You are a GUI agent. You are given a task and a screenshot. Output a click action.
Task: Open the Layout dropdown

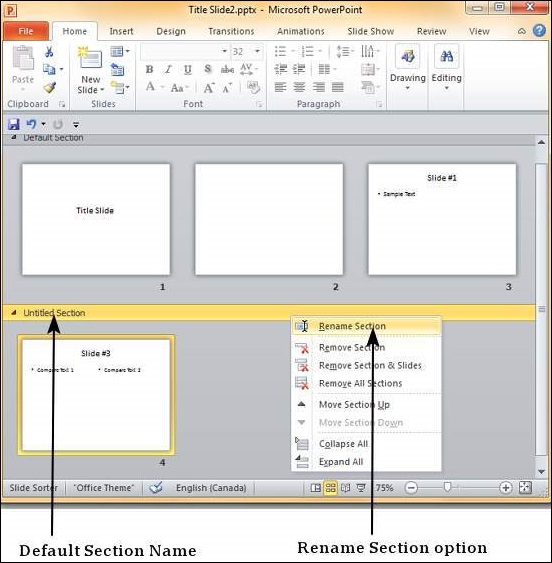[x=120, y=51]
